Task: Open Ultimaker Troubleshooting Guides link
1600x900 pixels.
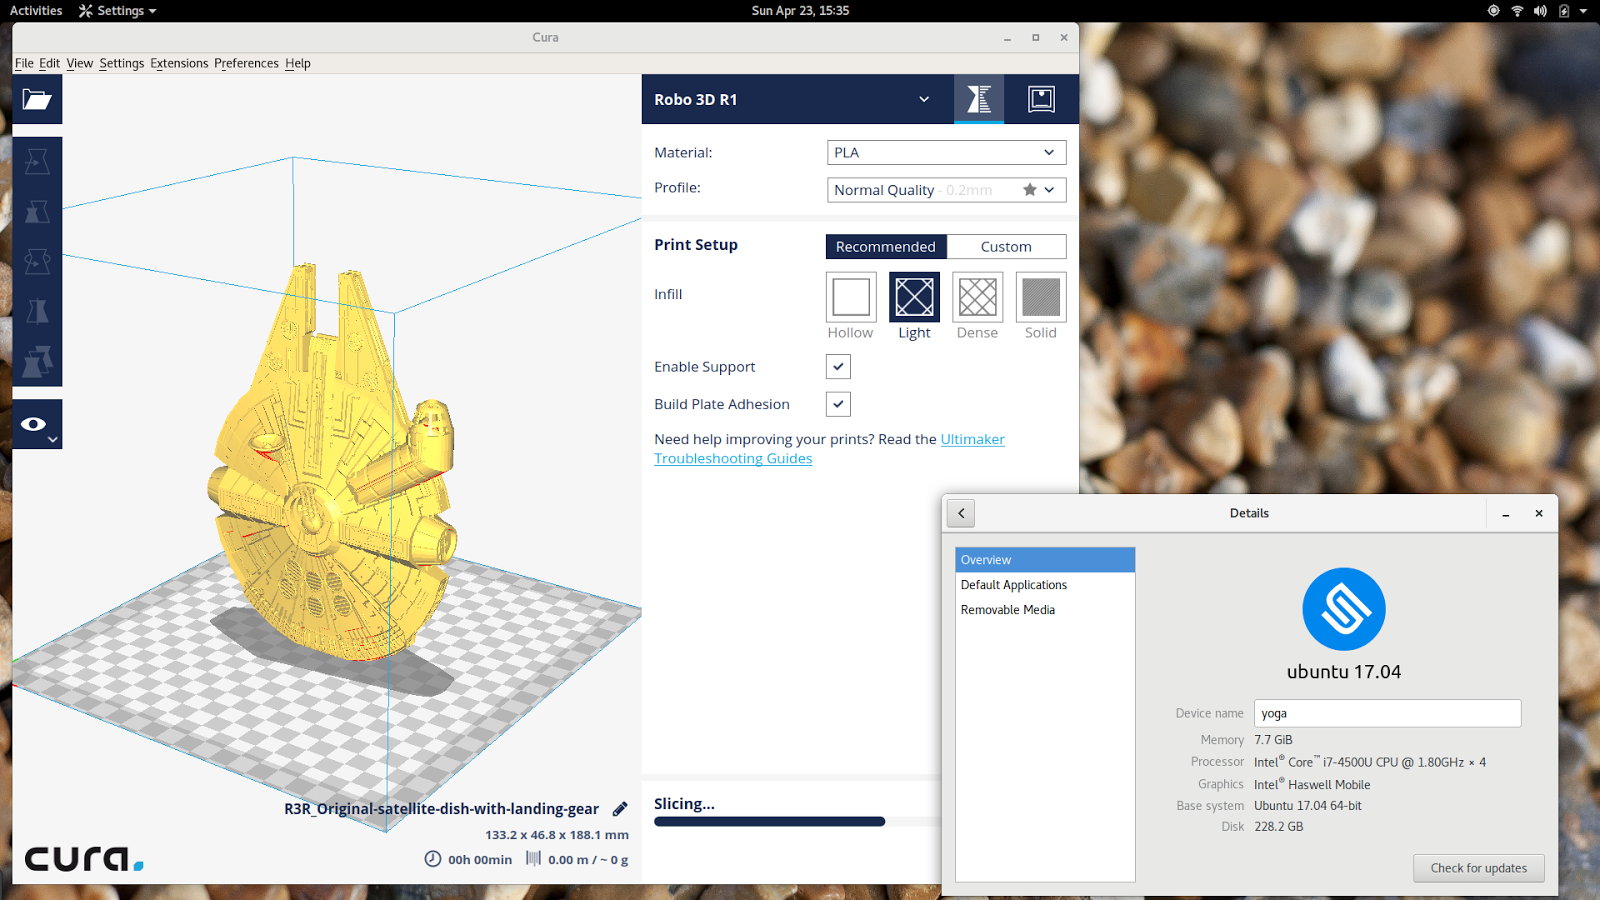Action: pyautogui.click(x=829, y=449)
